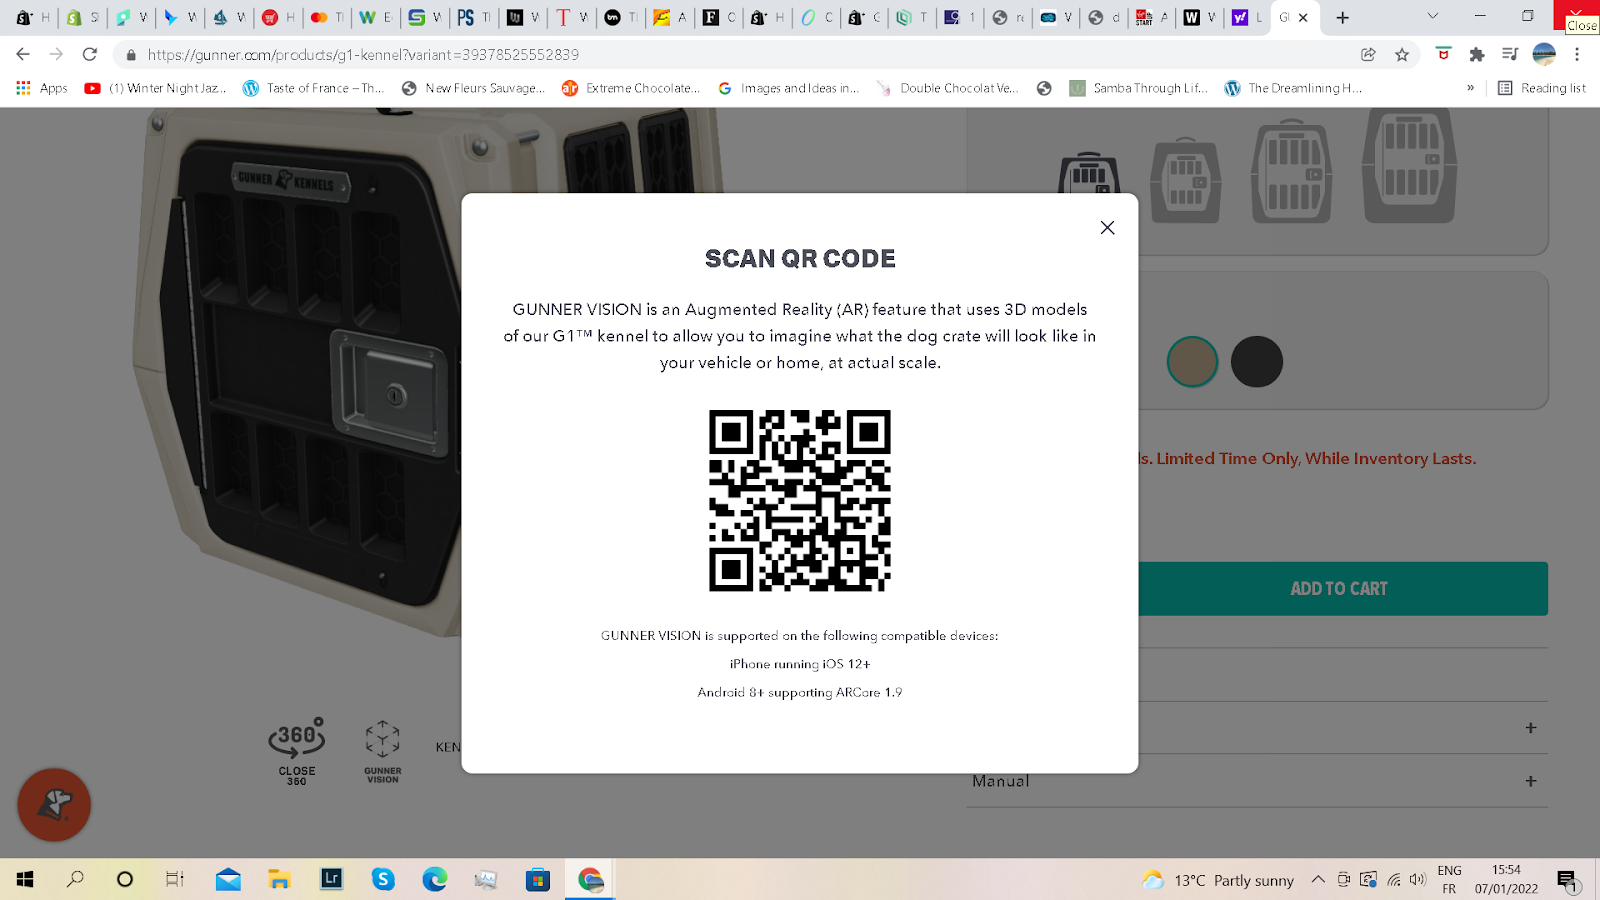Switch to the green Shopify bag tab
Screen dimensions: 1600x900
[x=82, y=17]
